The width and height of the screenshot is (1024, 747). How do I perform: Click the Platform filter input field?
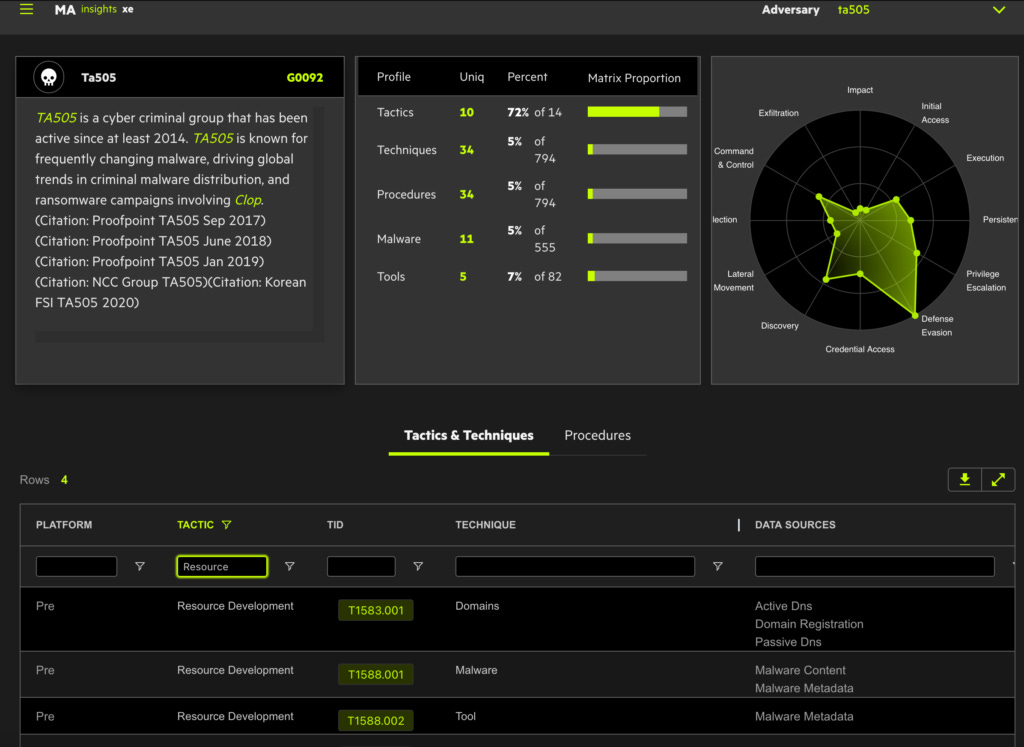tap(76, 566)
